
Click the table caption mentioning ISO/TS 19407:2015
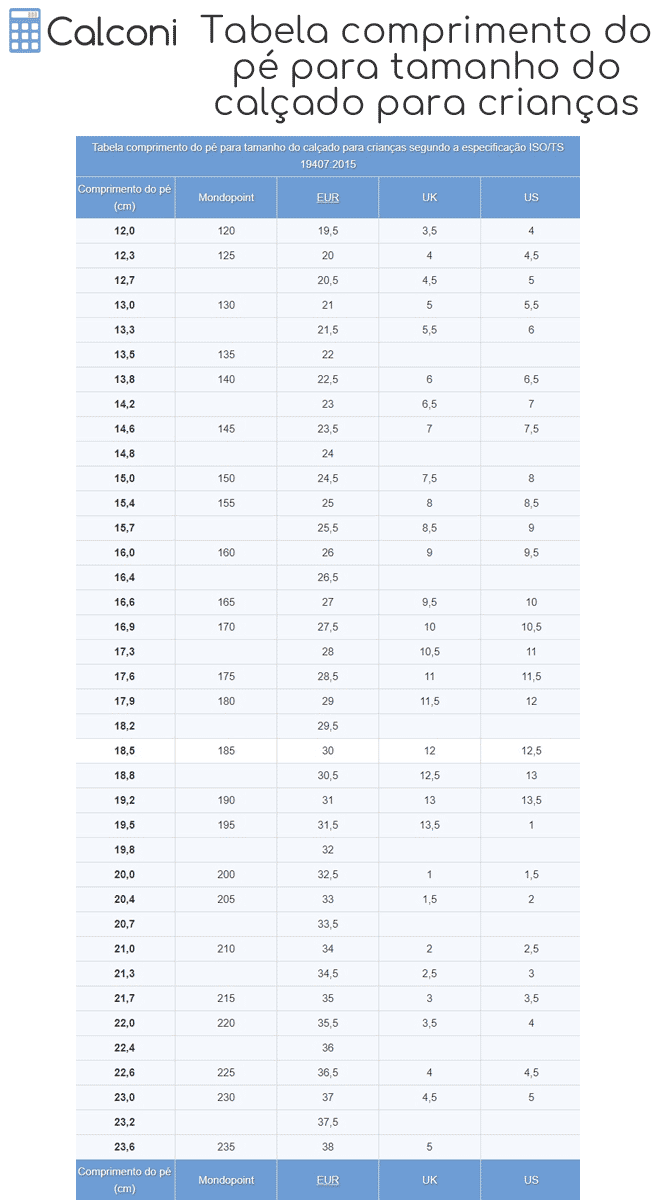pos(328,155)
